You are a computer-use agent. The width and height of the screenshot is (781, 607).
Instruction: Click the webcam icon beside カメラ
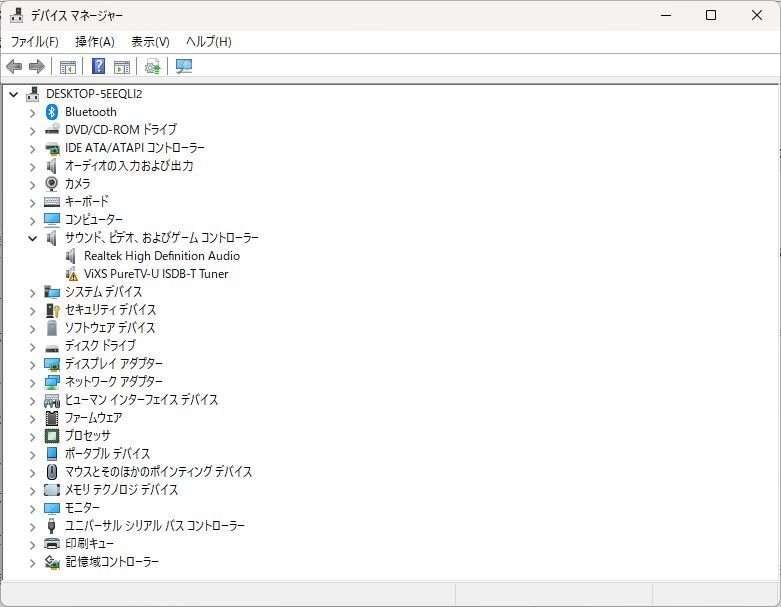click(x=51, y=184)
